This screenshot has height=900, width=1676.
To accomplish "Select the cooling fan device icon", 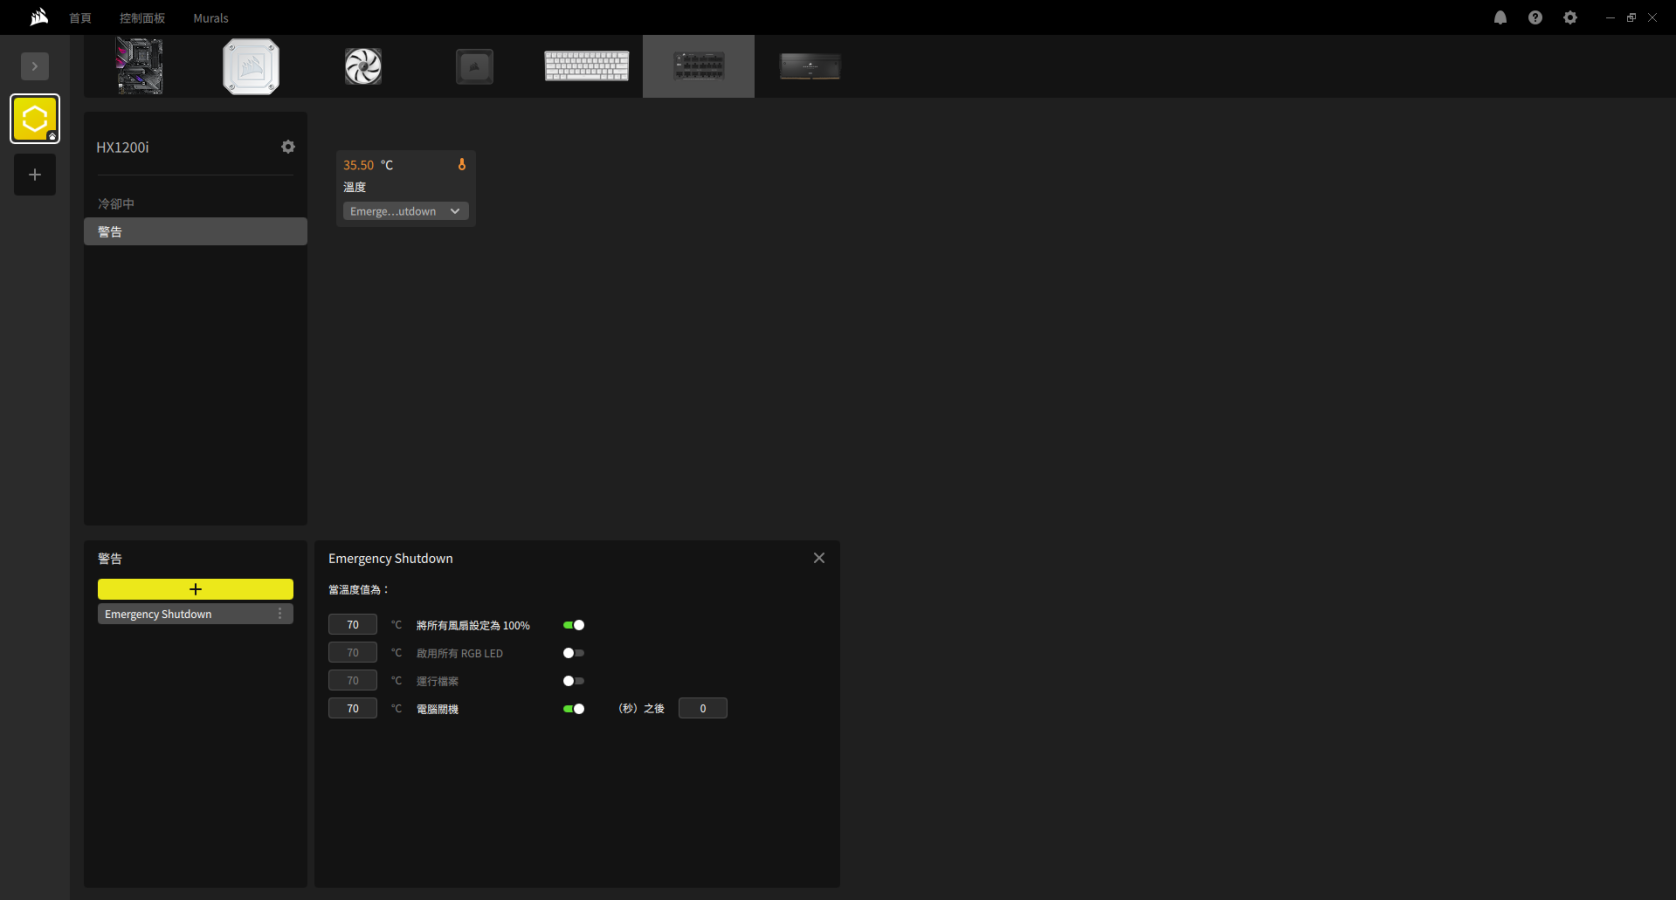I will point(363,67).
